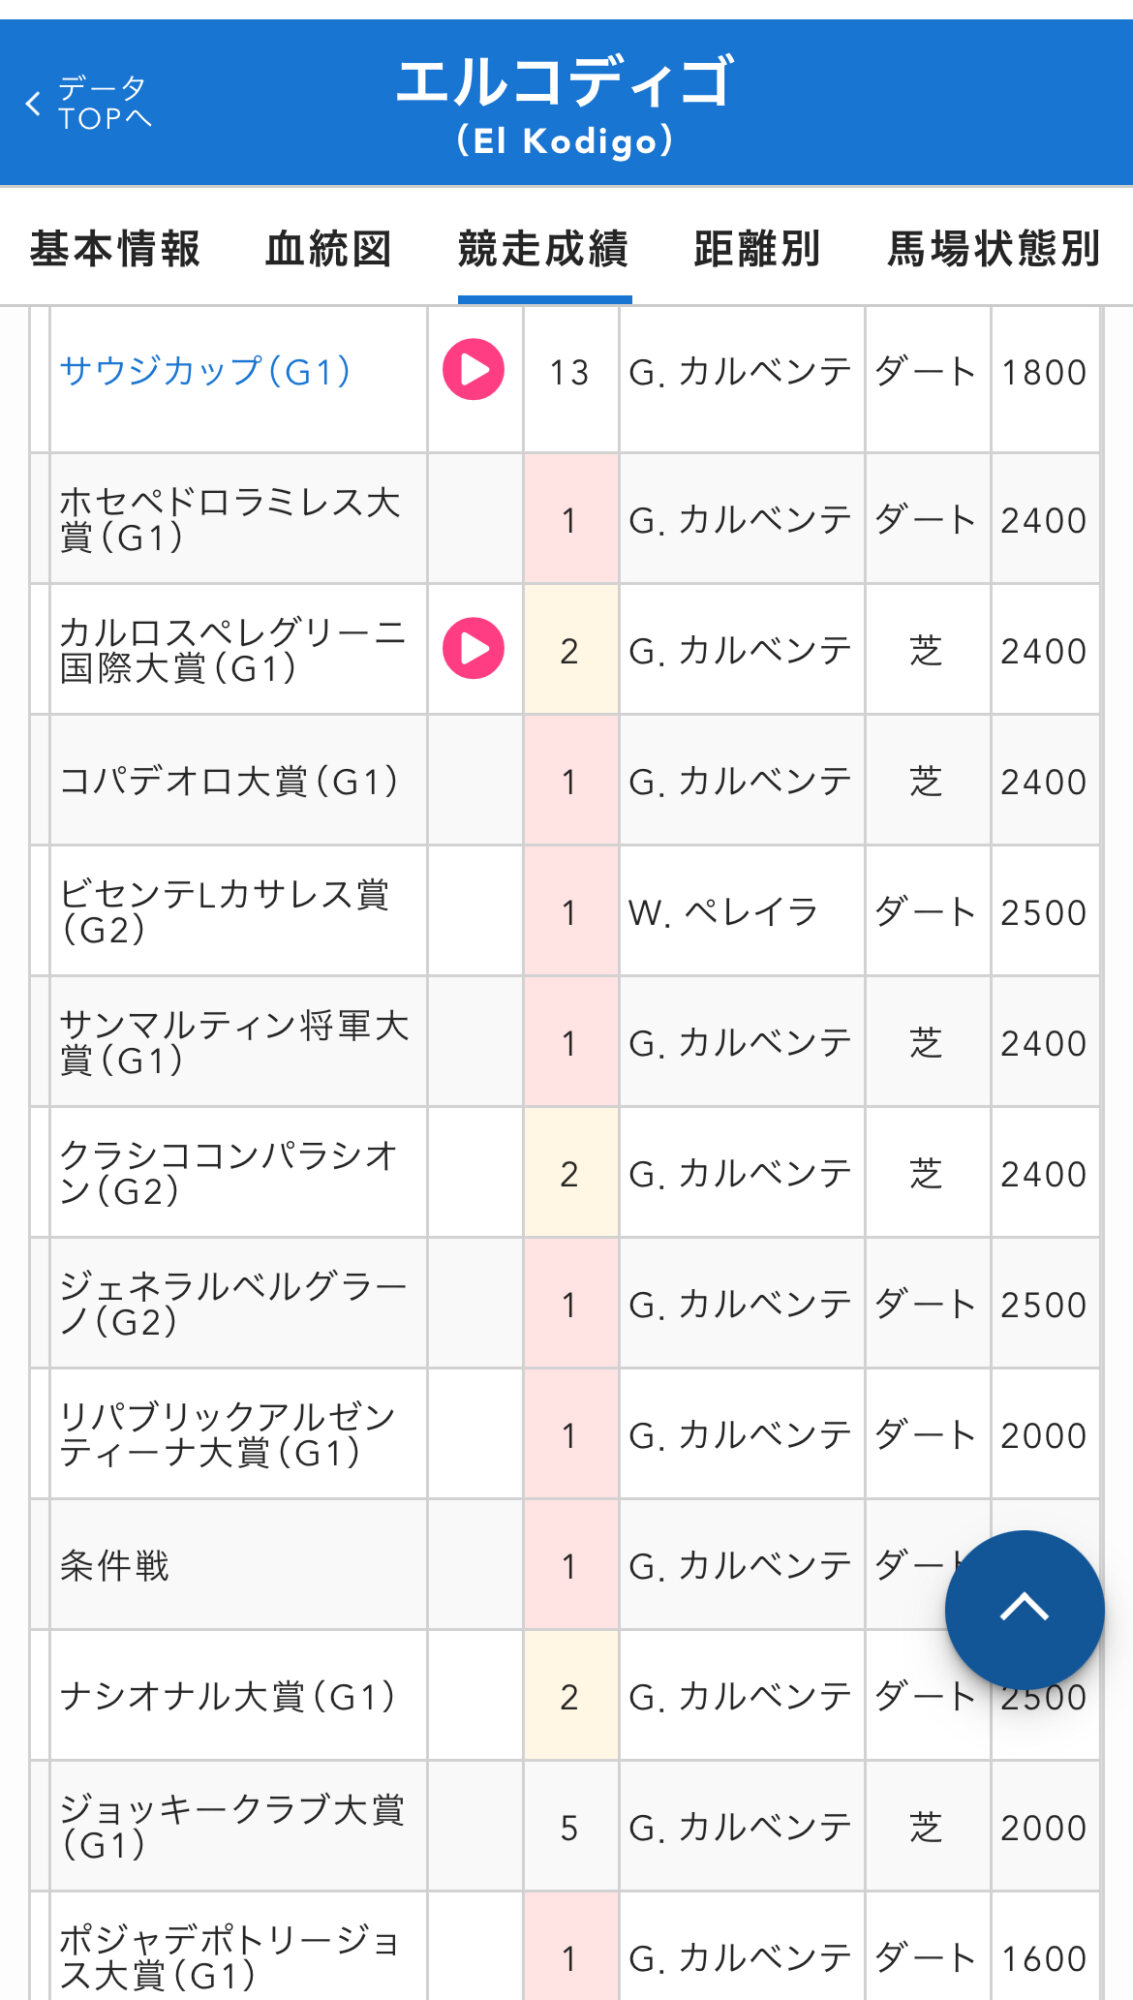Tap the scroll-to-top floating button

point(1024,1609)
